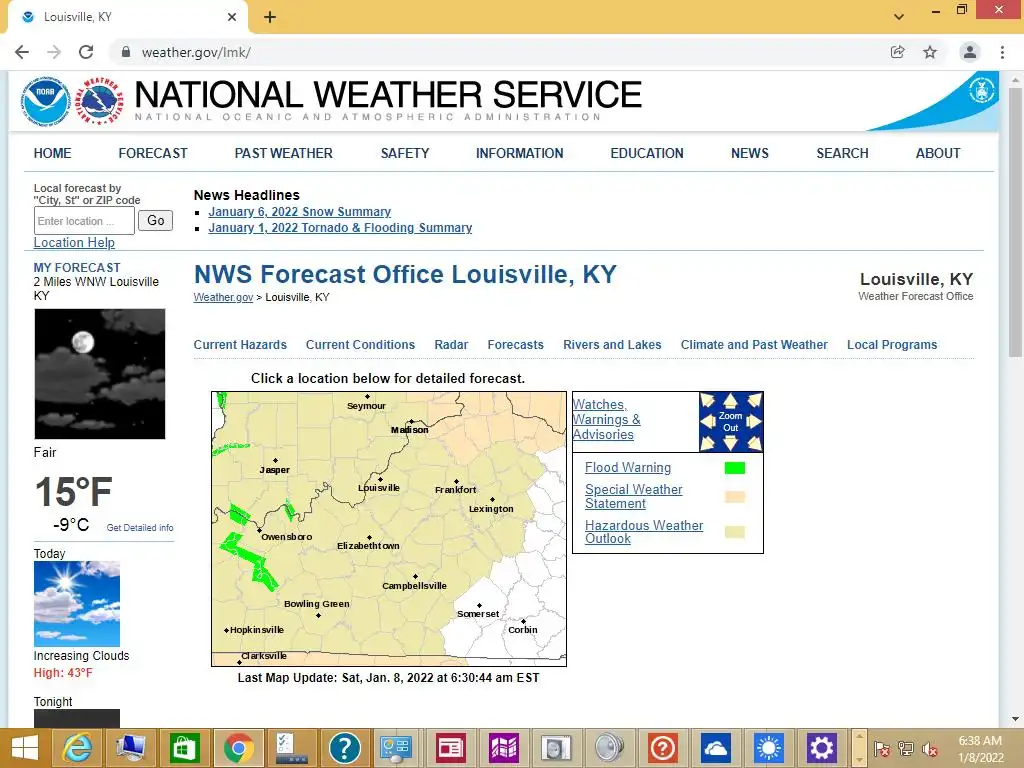
Task: Open the Action Center flag in system tray
Action: click(882, 749)
